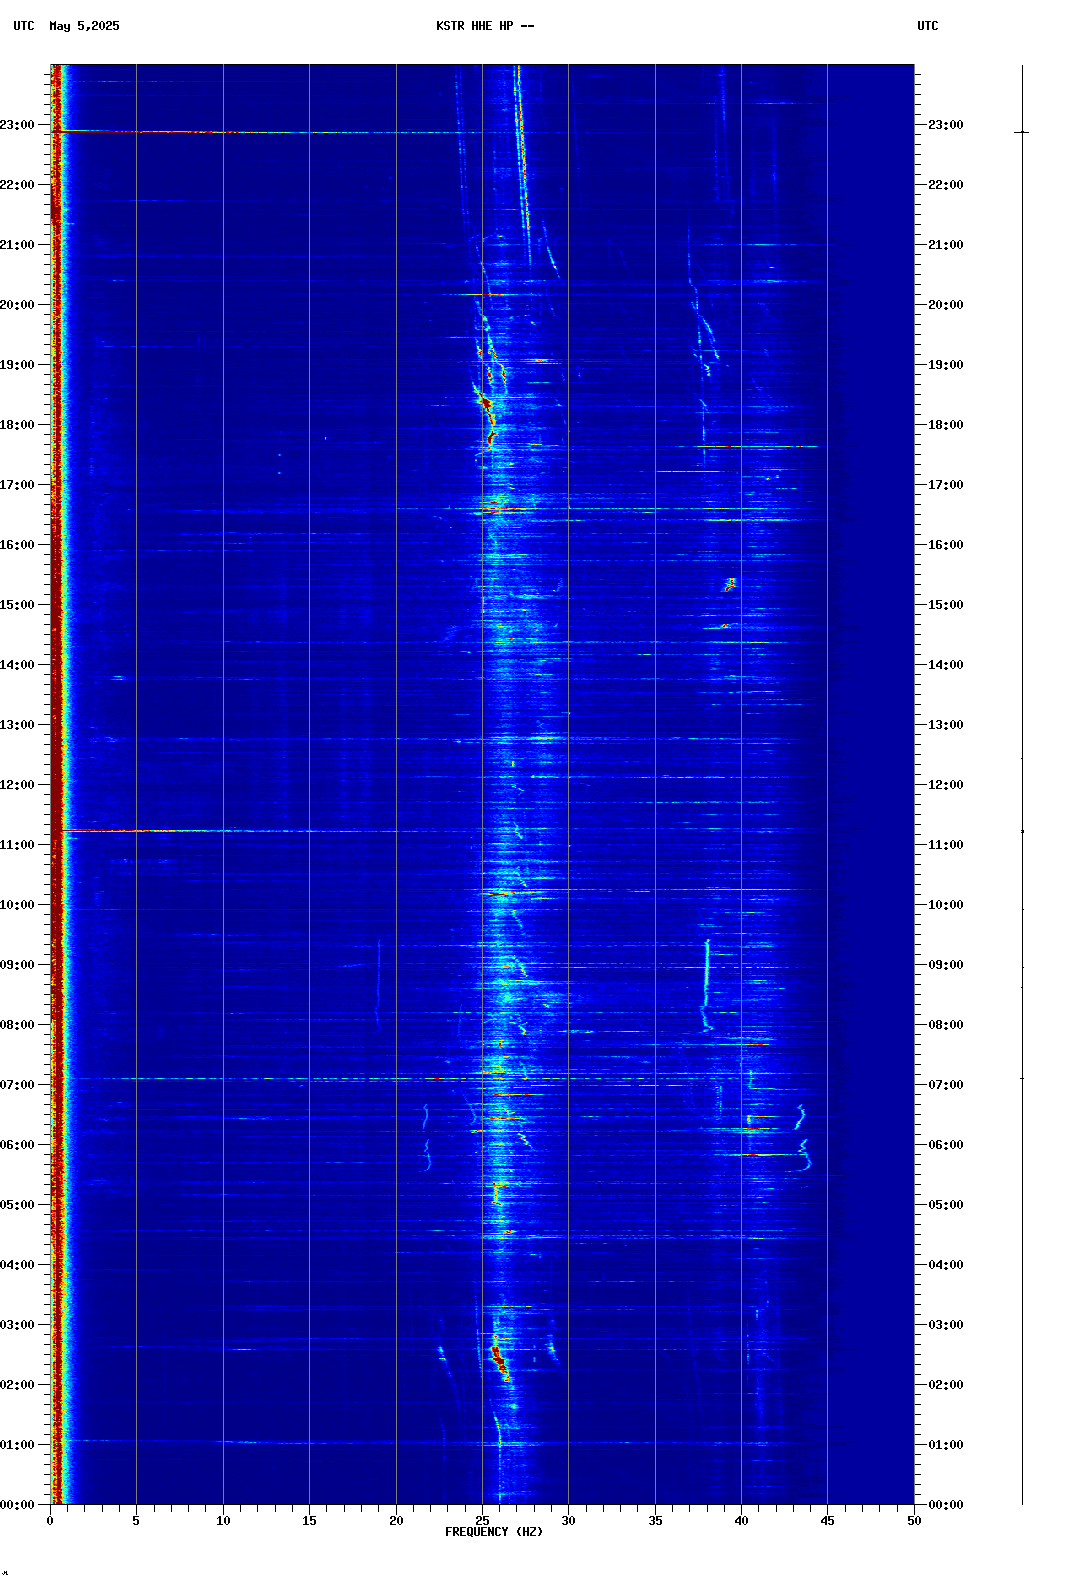Click the left-axis 23:00 time label
This screenshot has width=1066, height=1584.
point(17,125)
